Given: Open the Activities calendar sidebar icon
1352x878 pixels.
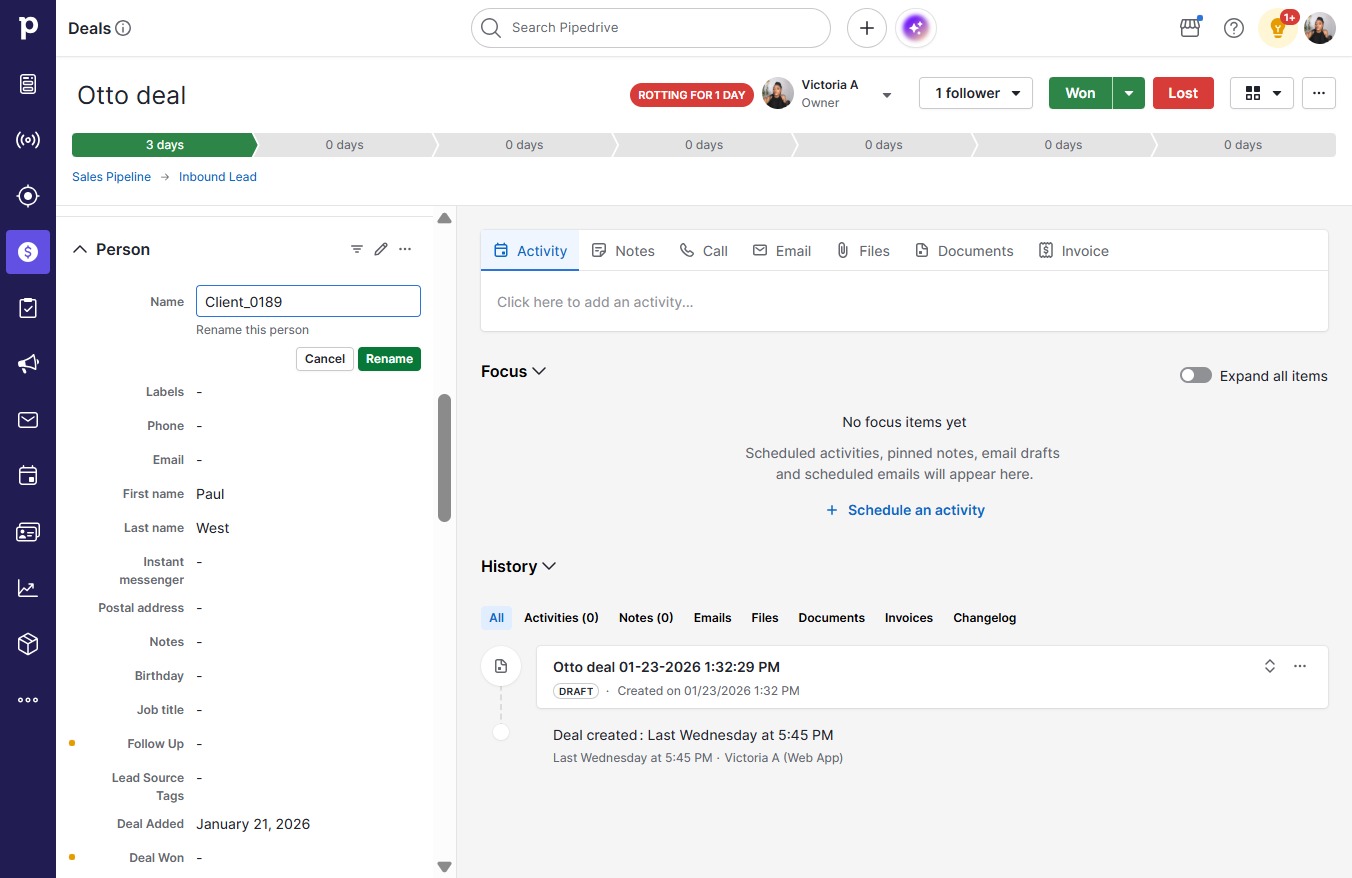Looking at the screenshot, I should tap(28, 476).
